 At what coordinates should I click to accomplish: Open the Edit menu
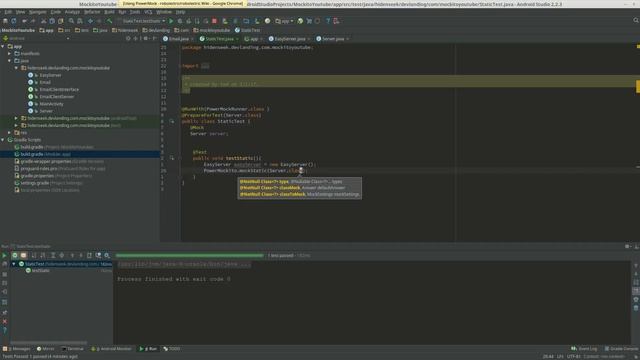click(x=8, y=12)
